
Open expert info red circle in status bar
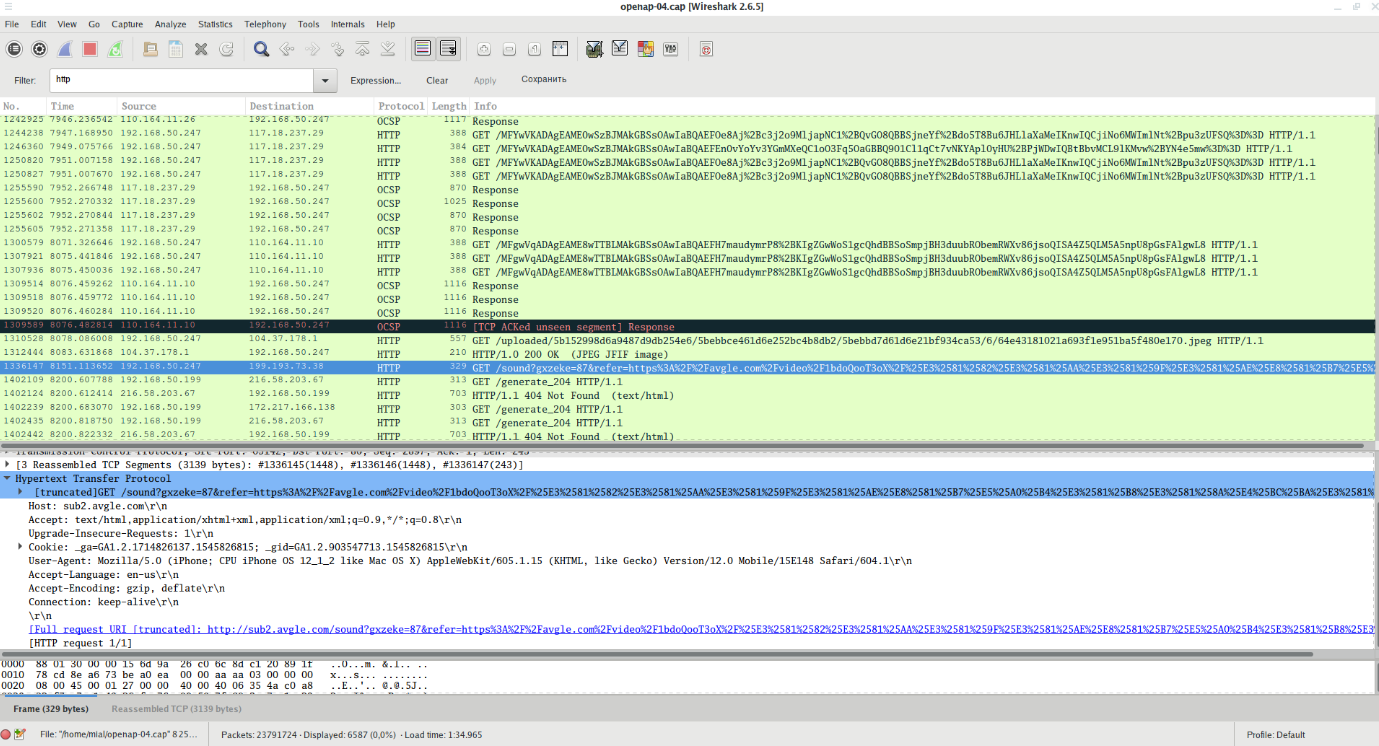(7, 735)
